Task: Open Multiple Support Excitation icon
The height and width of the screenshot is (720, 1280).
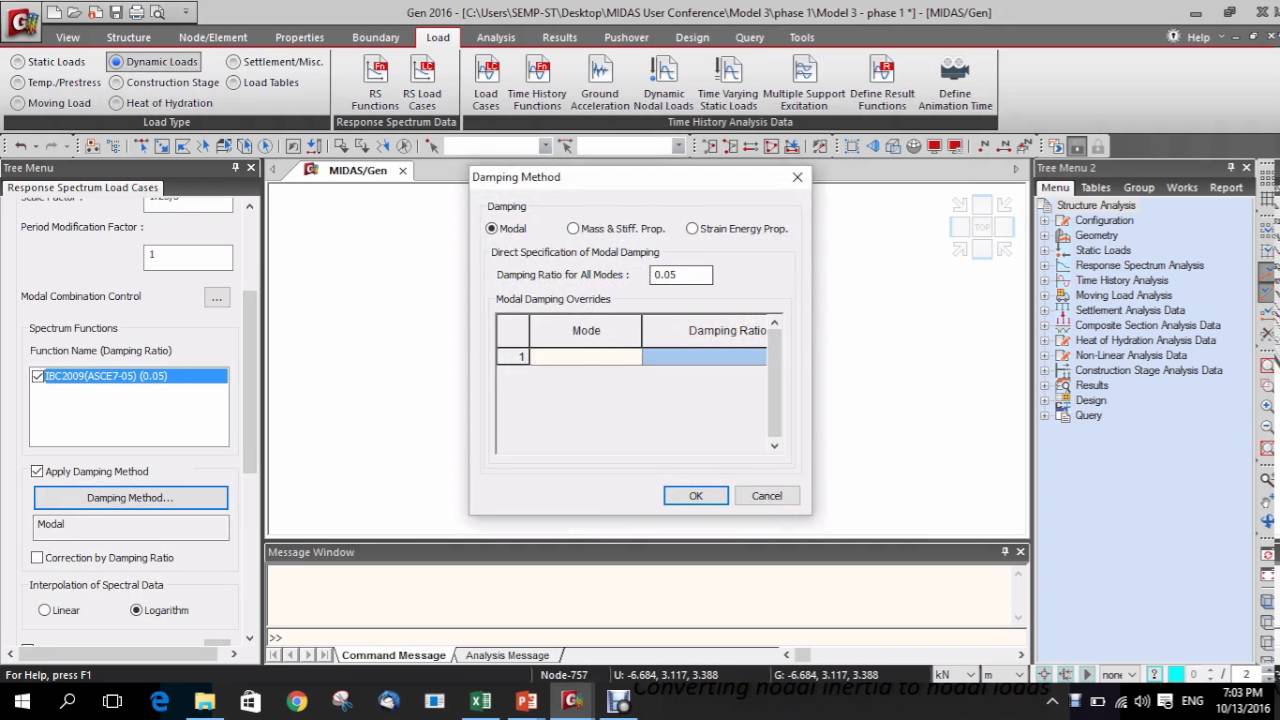Action: coord(804,83)
